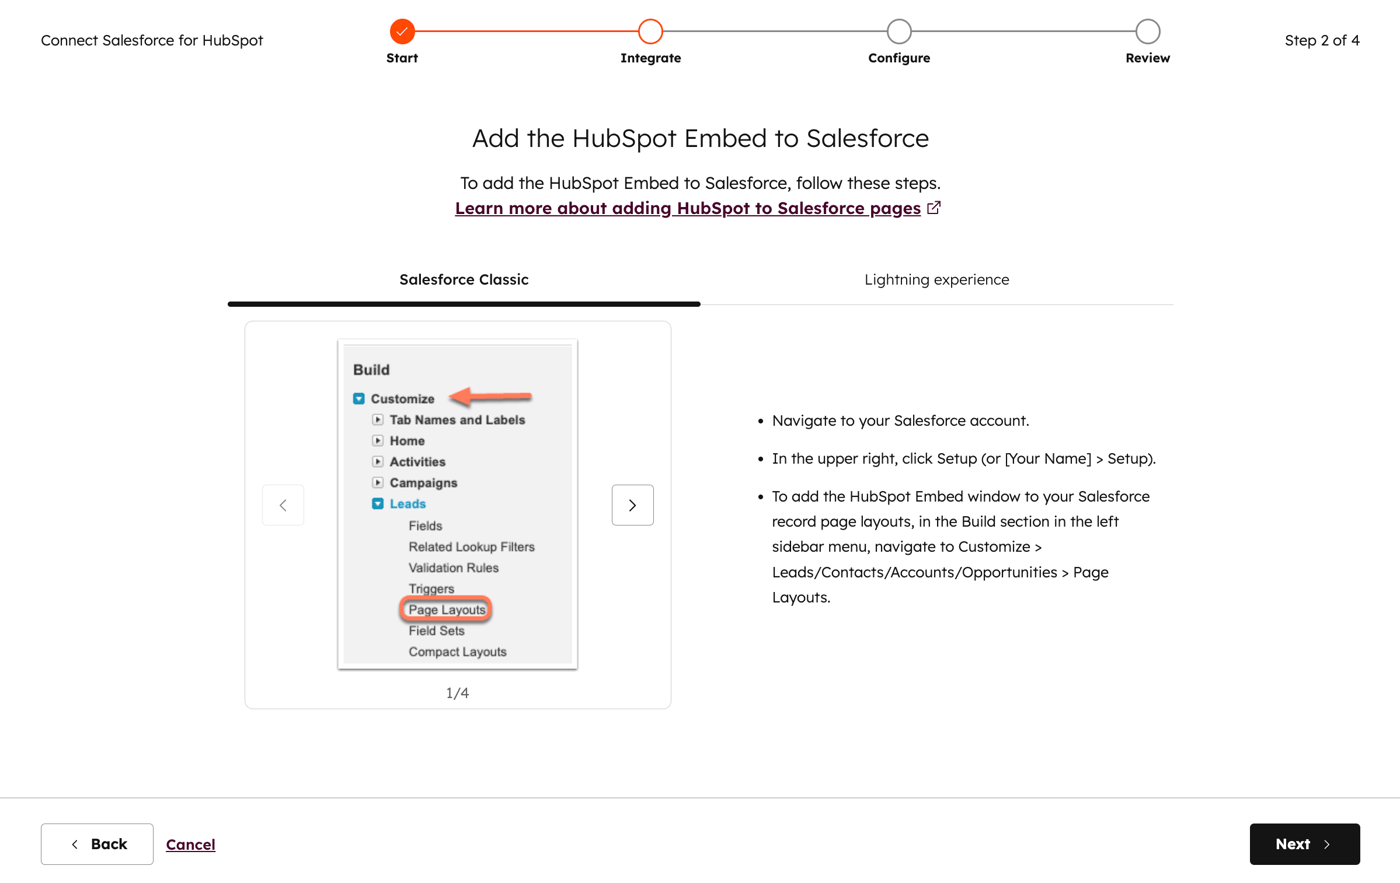Select the Salesforce Classic tab
This screenshot has width=1400, height=883.
point(463,279)
